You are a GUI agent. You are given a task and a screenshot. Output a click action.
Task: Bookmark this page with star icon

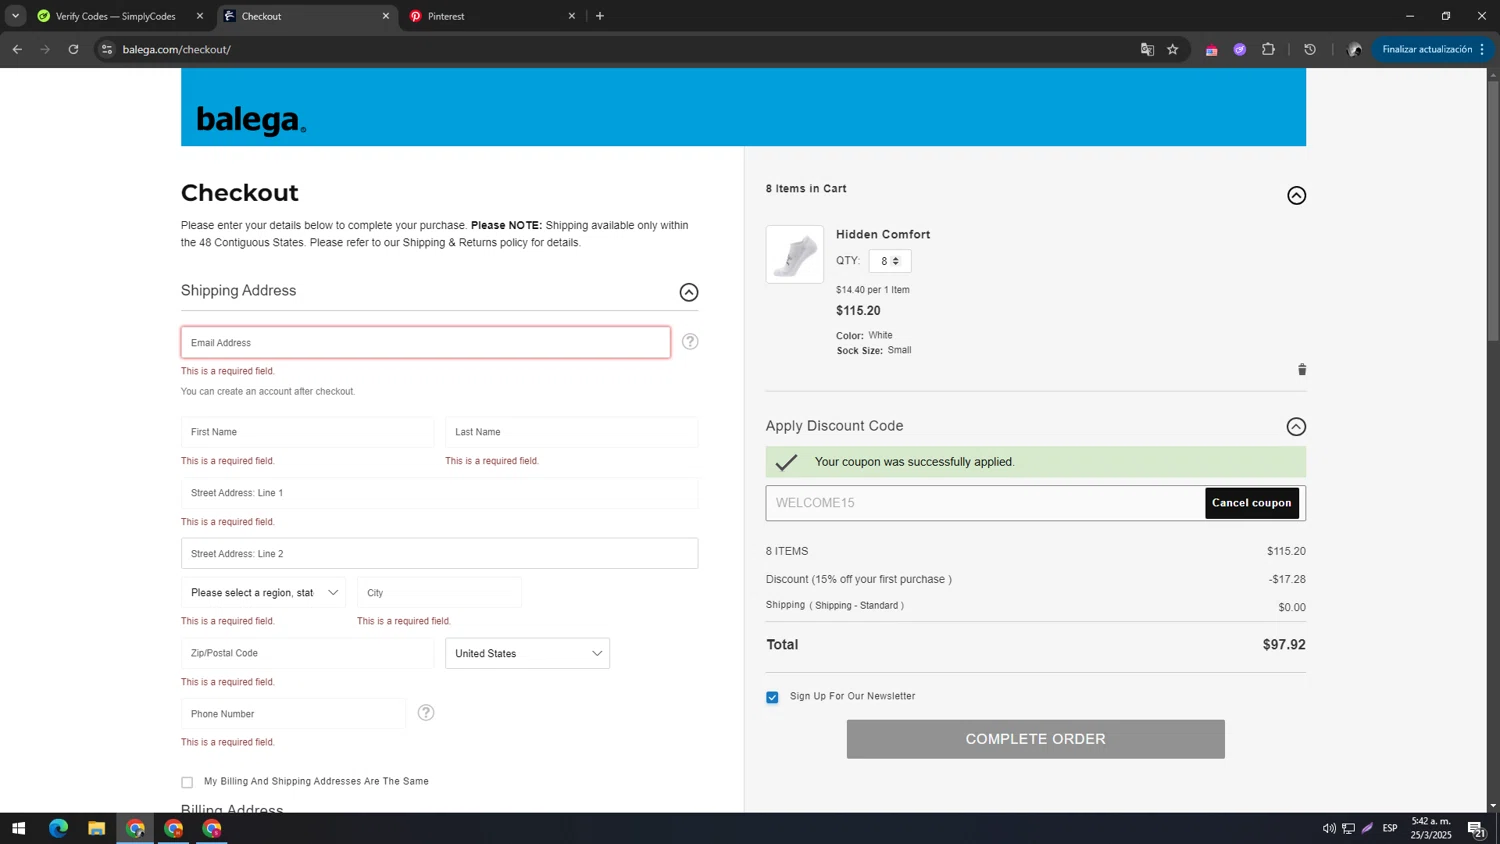click(1173, 49)
